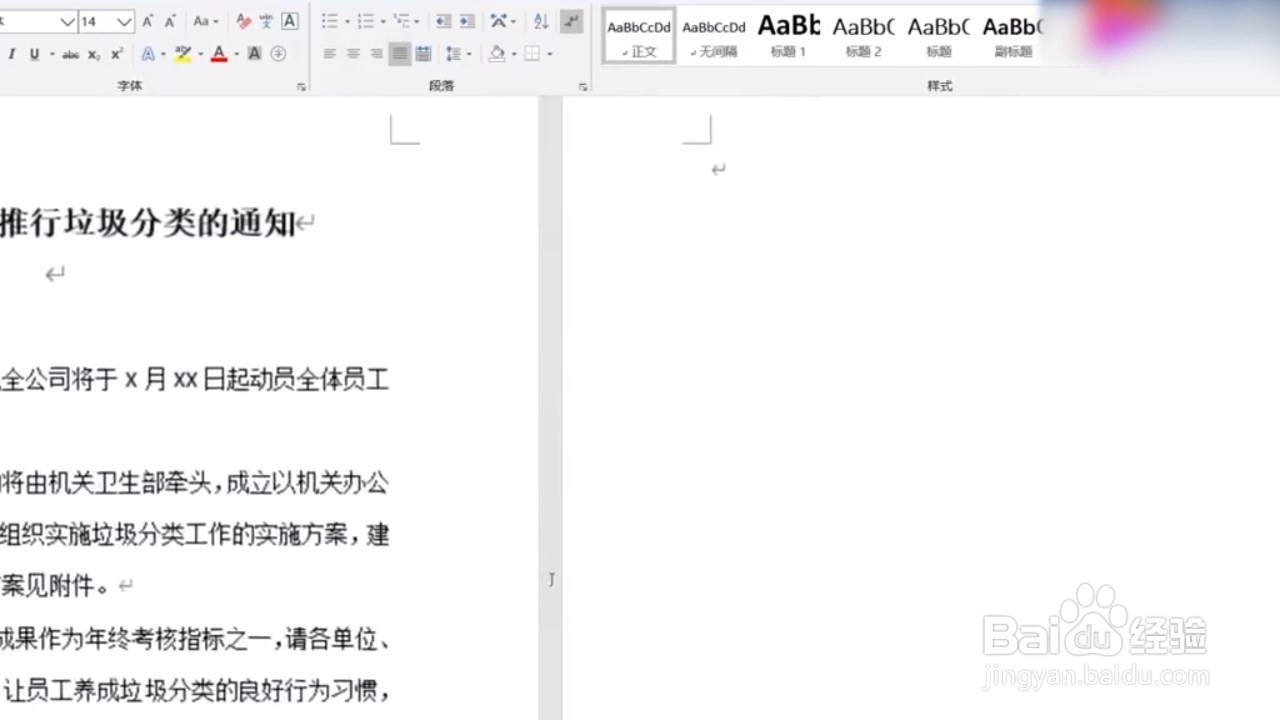
Task: Apply multilevel list formatting
Action: (402, 21)
